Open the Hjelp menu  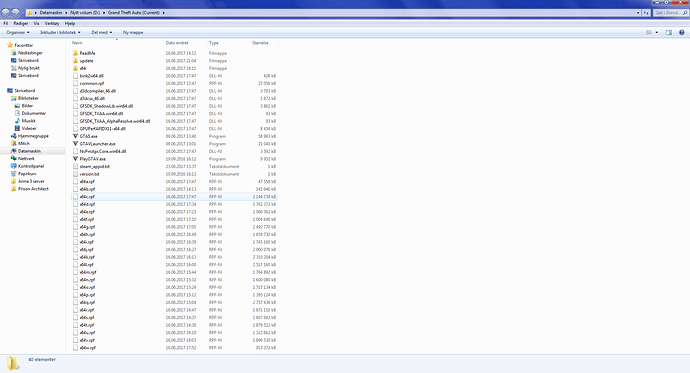pyautogui.click(x=70, y=23)
